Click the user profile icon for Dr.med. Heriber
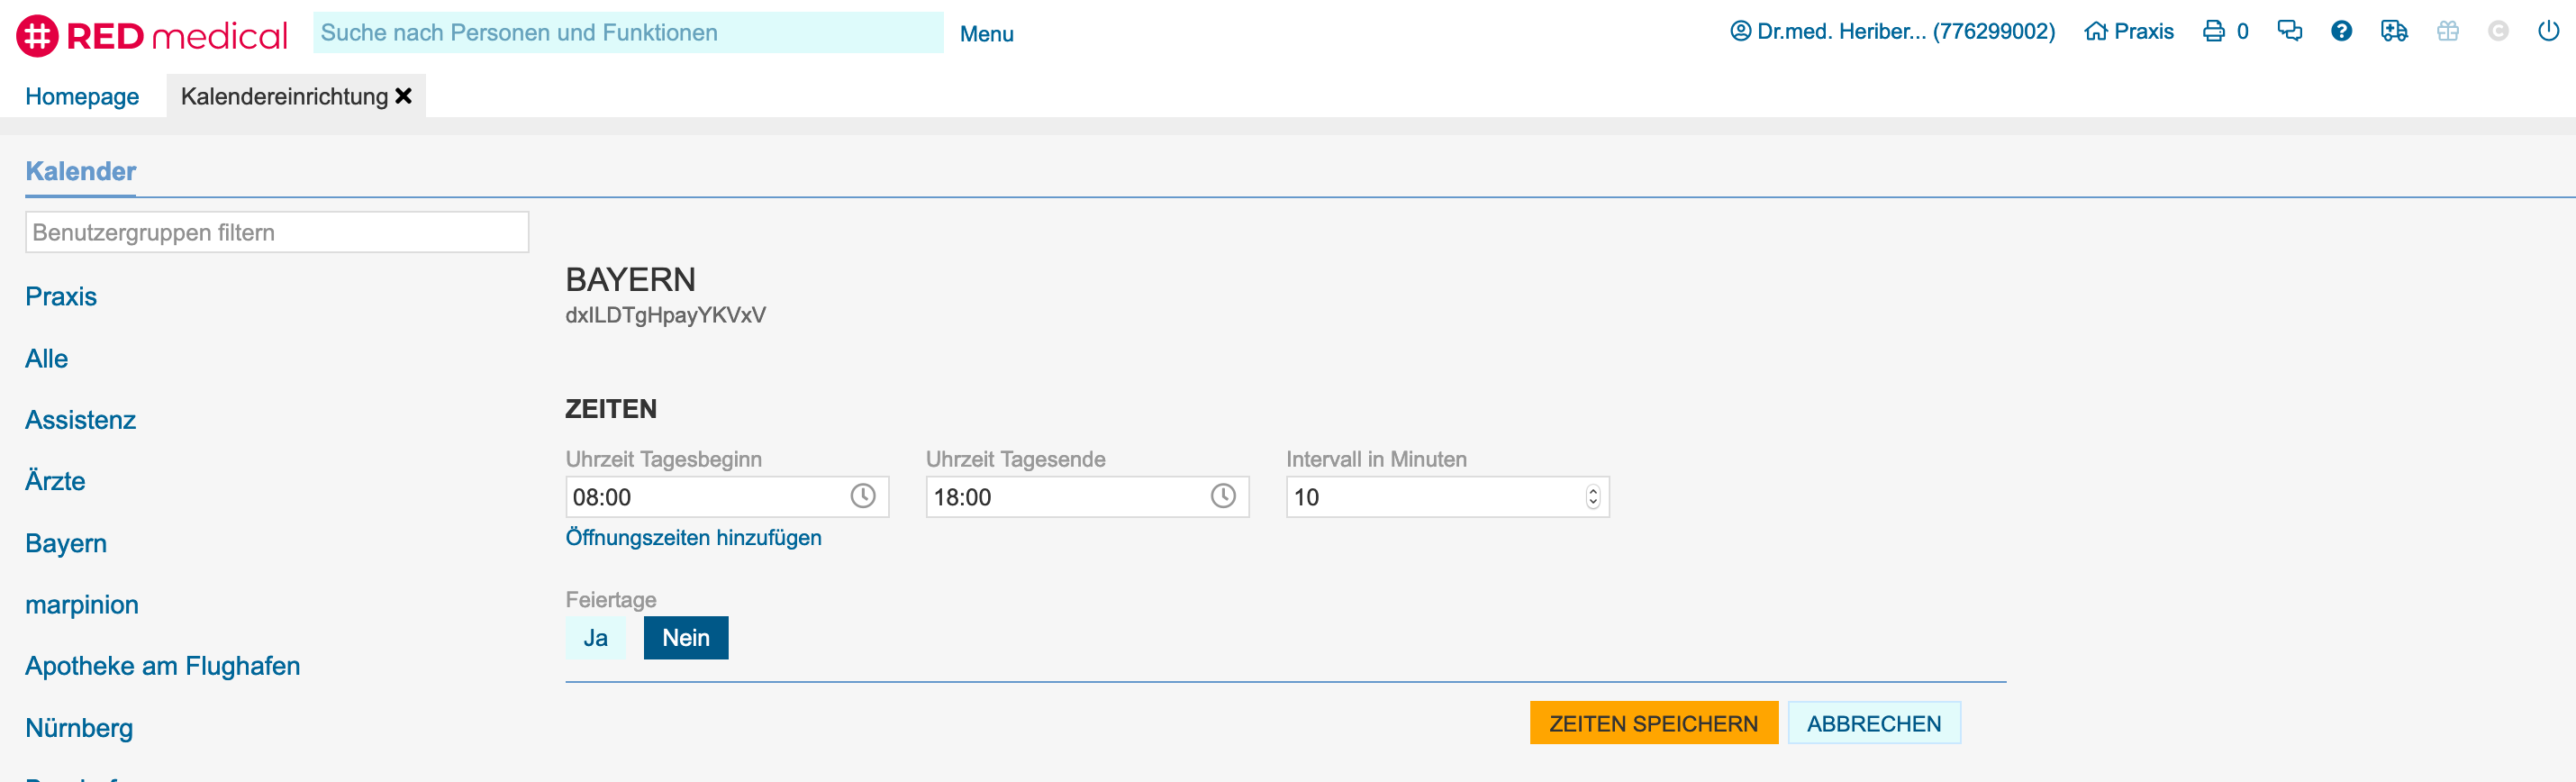Viewport: 2576px width, 782px height. (1740, 32)
